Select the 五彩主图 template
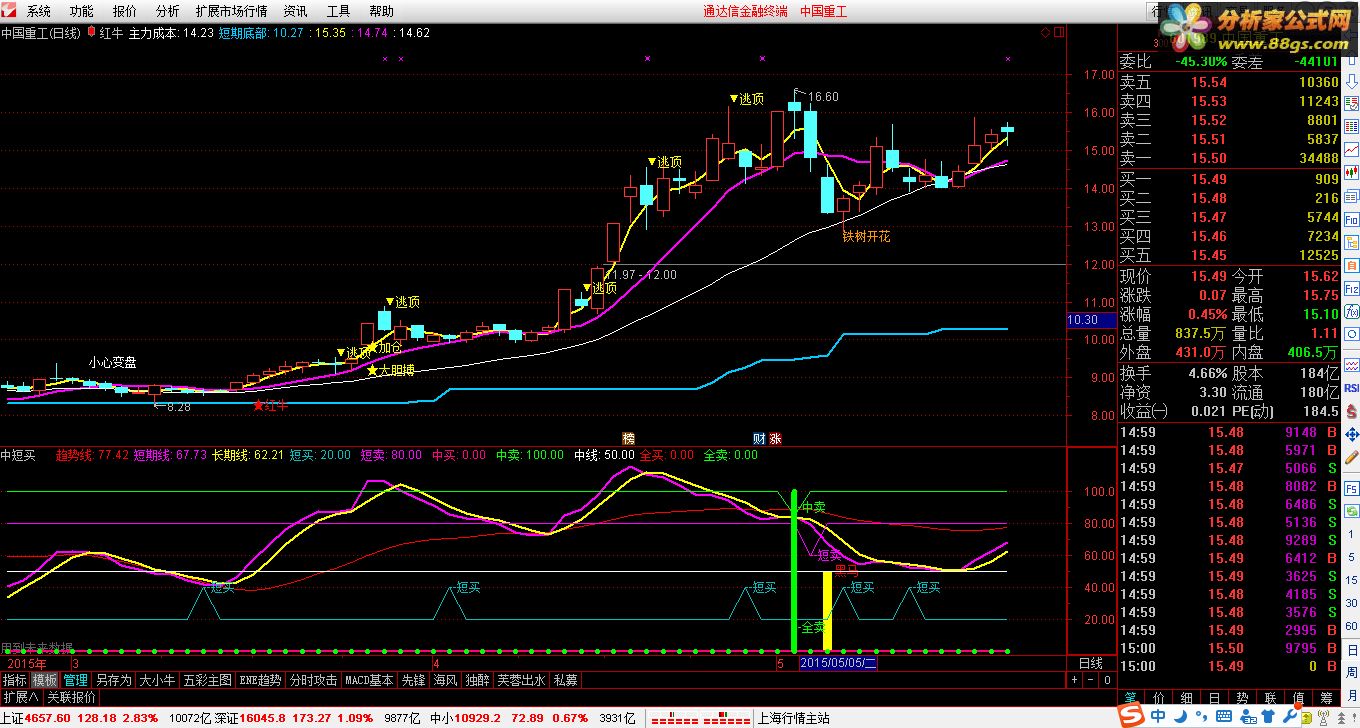This screenshot has height=728, width=1360. pos(207,680)
